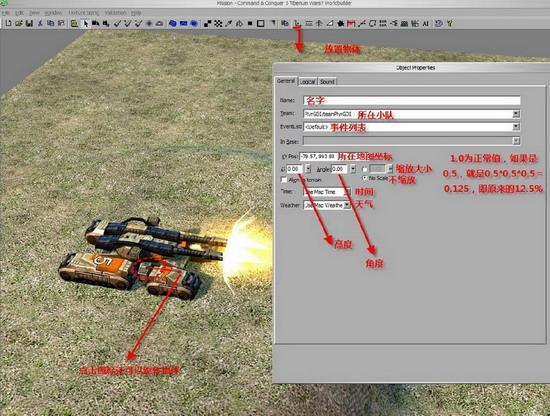The width and height of the screenshot is (550, 416).
Task: Open the Window menu
Action: 53,13
